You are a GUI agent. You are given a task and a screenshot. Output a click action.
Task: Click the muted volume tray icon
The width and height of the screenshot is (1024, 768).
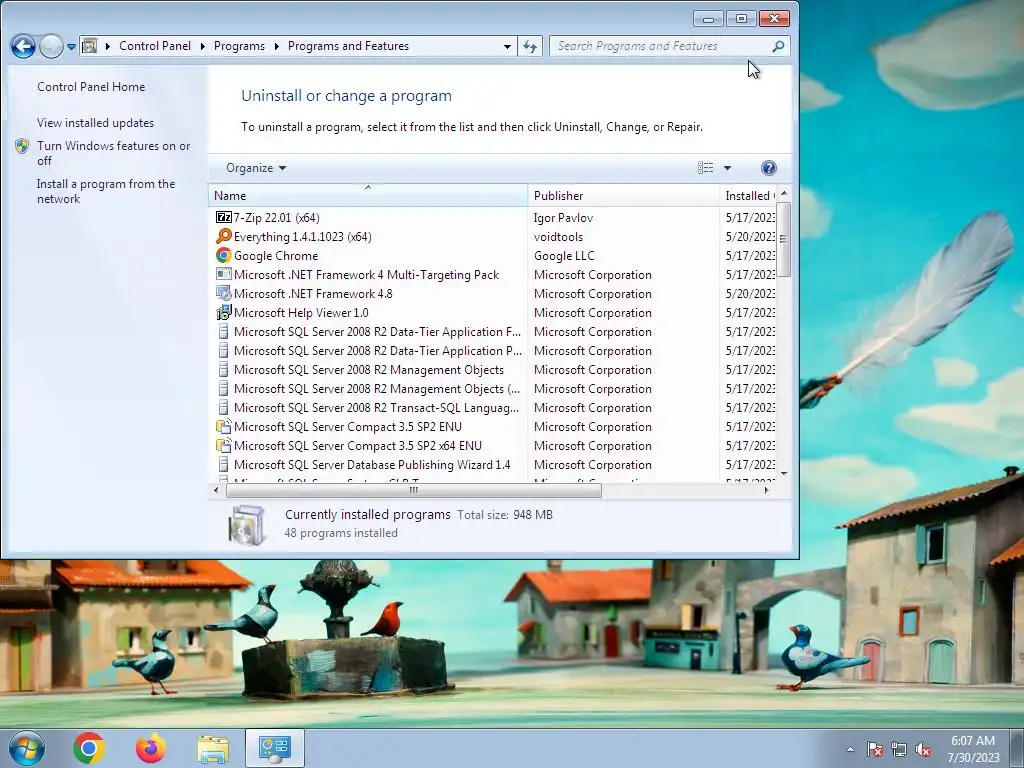[x=923, y=749]
